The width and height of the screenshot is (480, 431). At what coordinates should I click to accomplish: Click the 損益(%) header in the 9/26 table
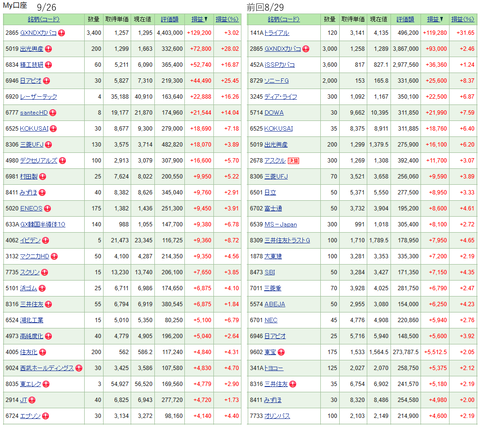pos(227,19)
